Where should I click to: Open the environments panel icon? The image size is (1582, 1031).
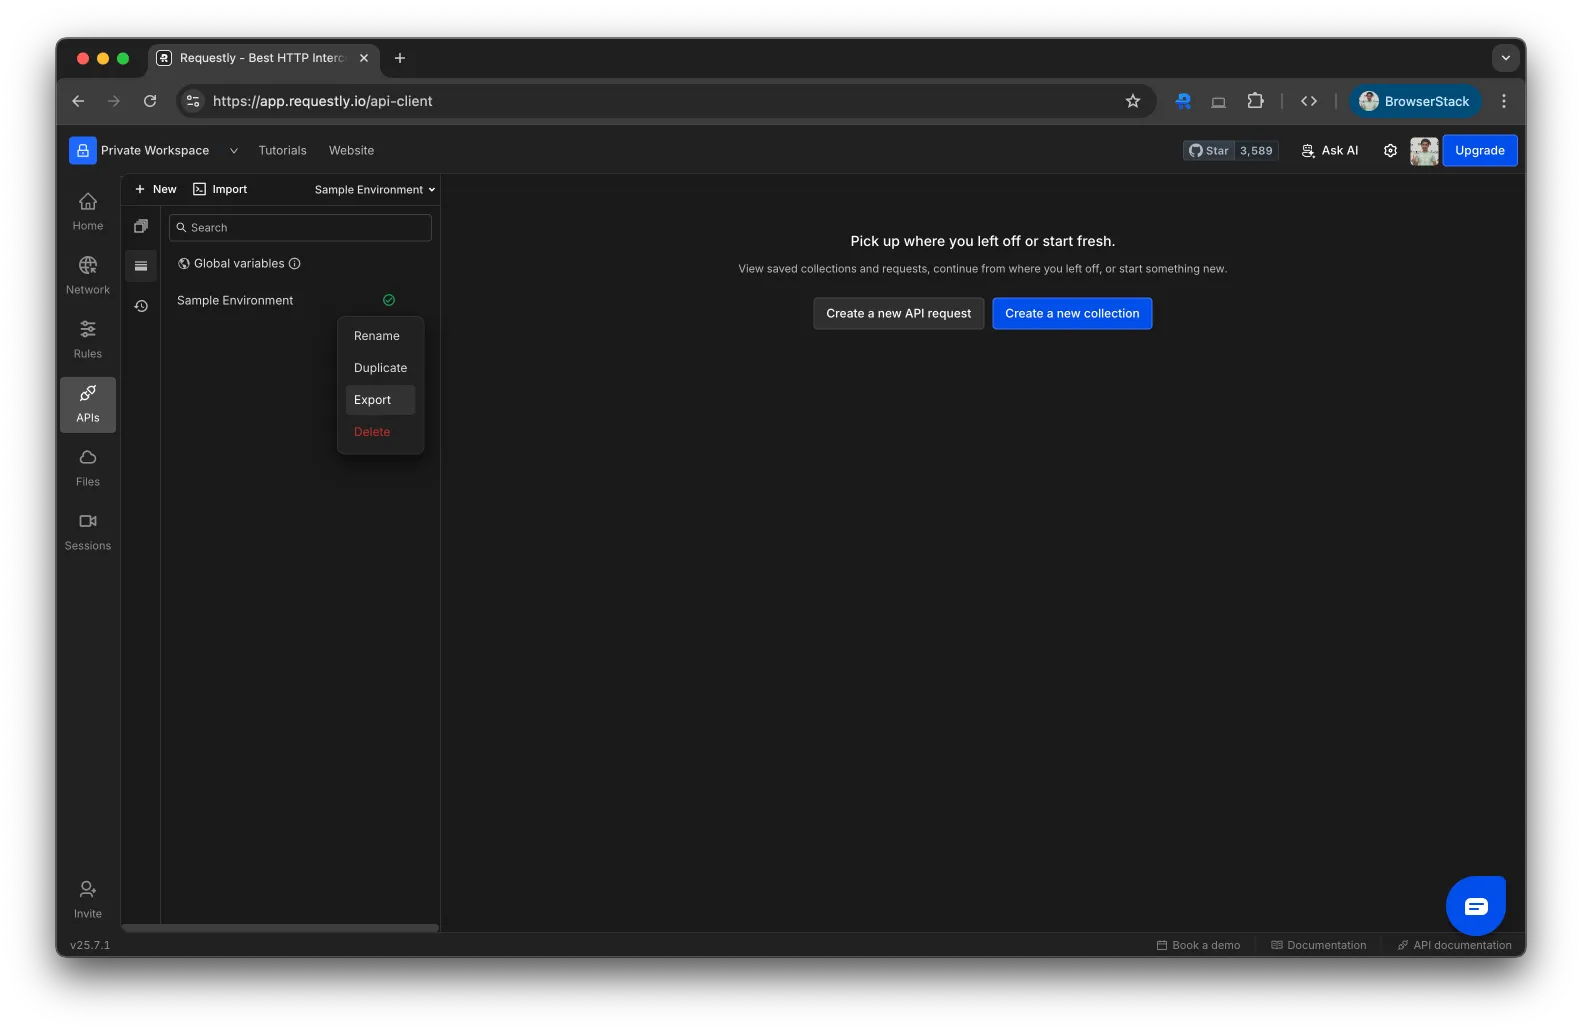141,266
